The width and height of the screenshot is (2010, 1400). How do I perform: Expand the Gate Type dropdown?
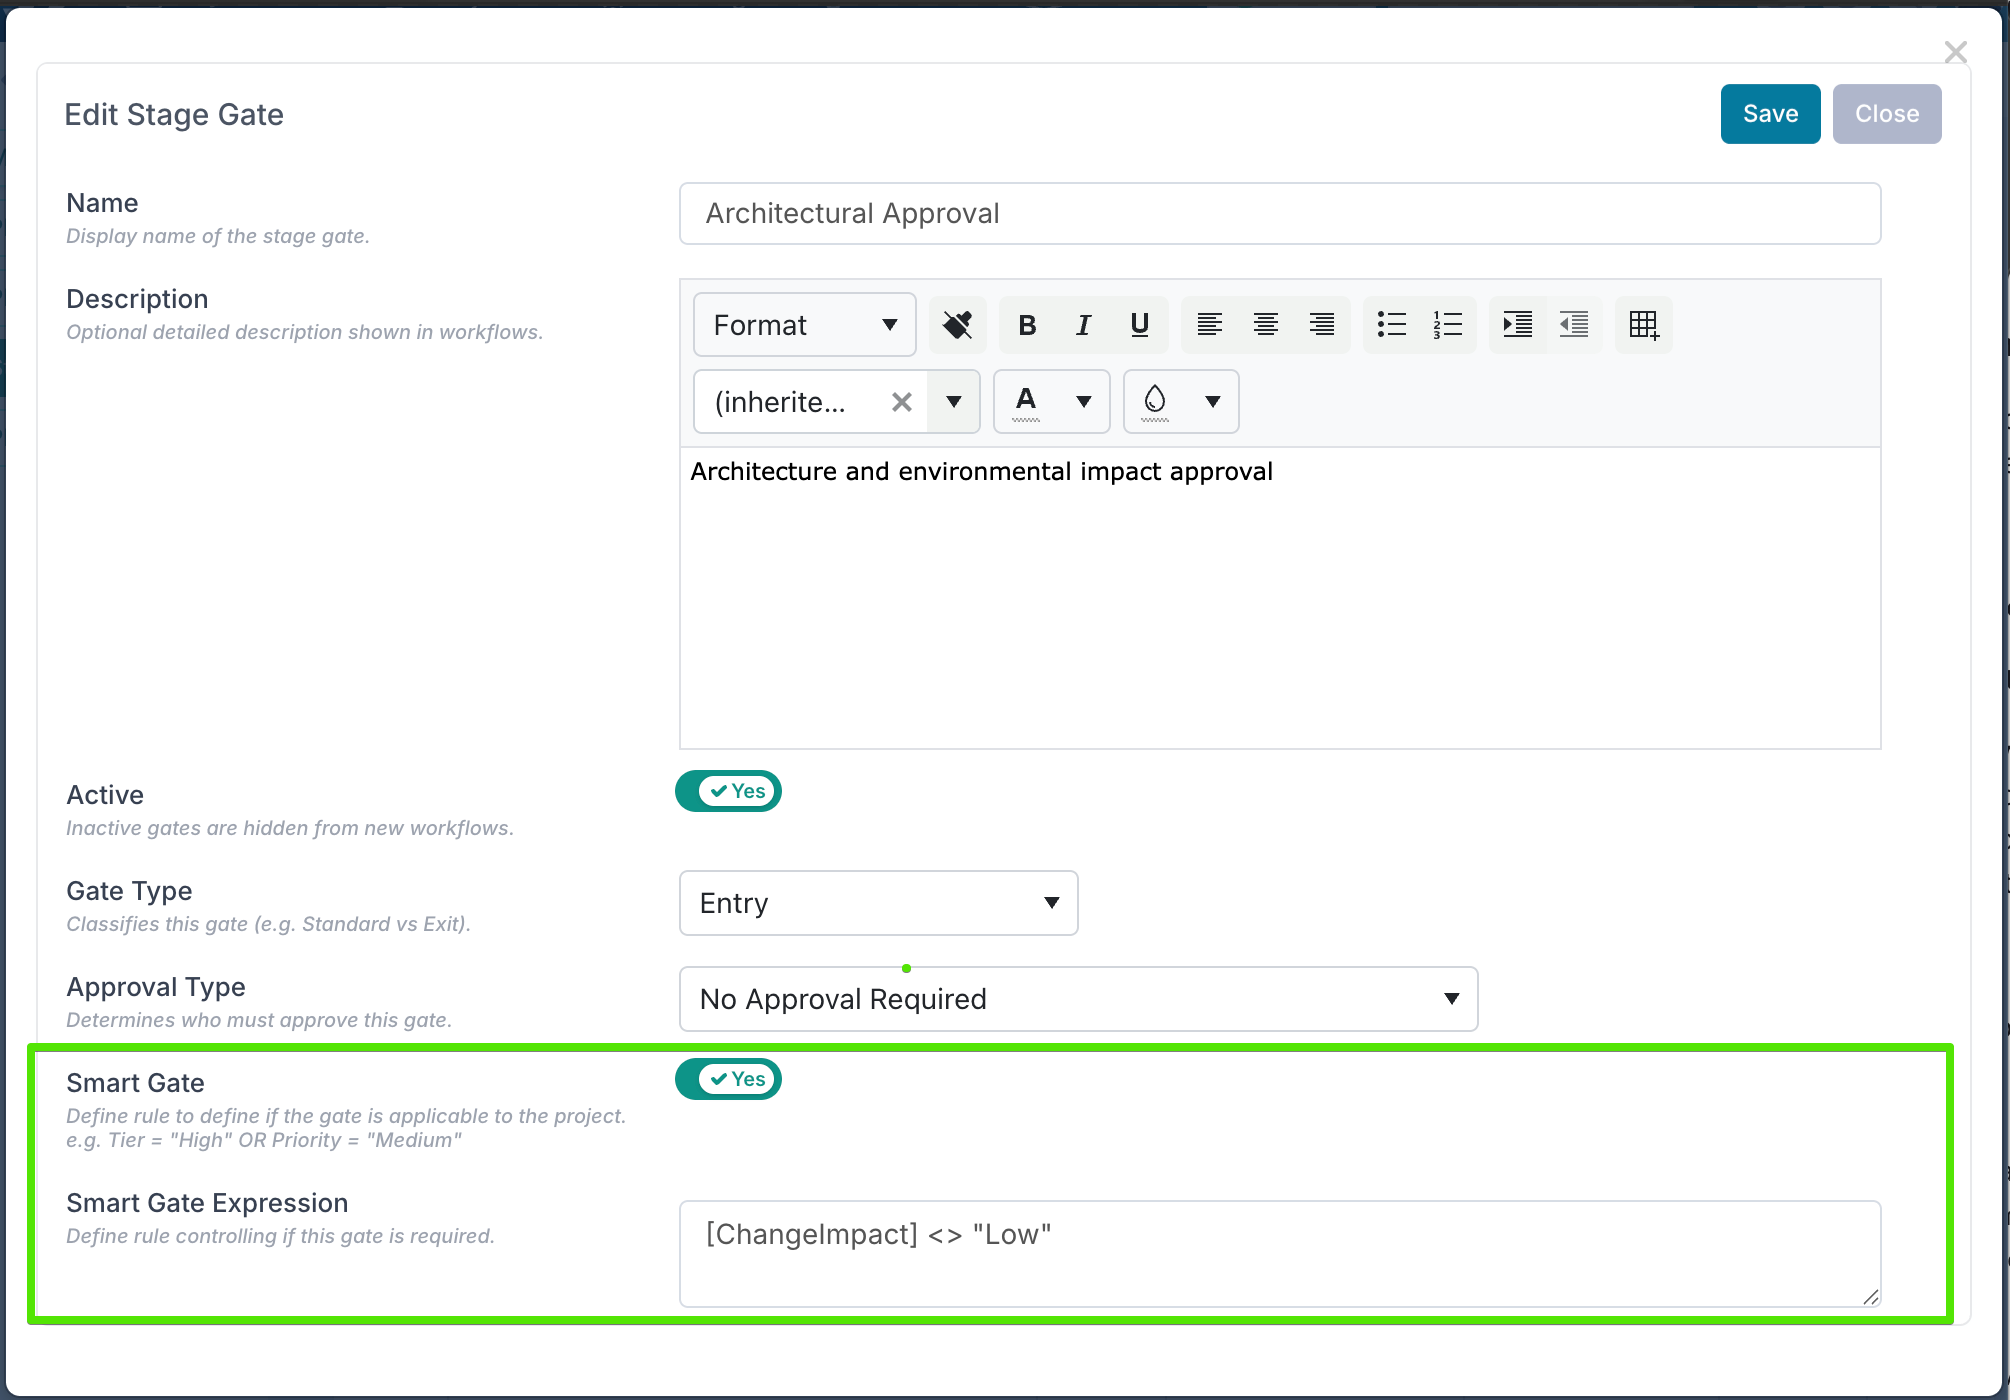pyautogui.click(x=878, y=903)
